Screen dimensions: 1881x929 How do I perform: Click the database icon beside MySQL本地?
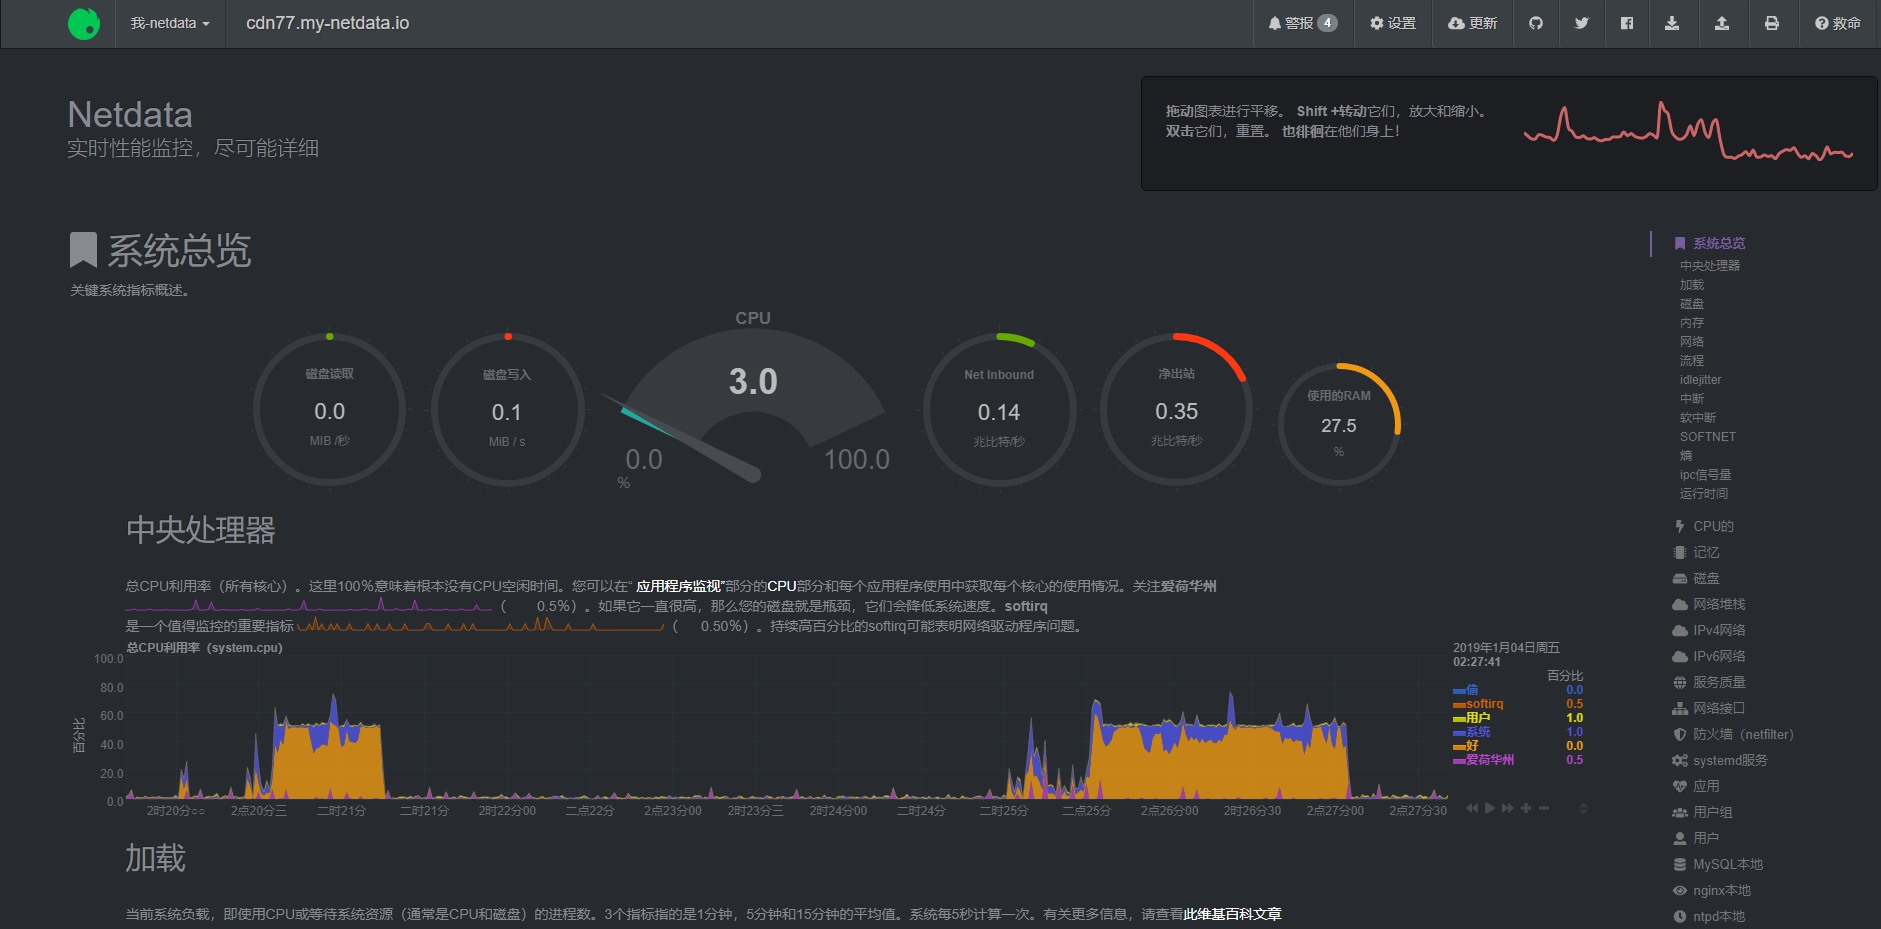(1680, 864)
